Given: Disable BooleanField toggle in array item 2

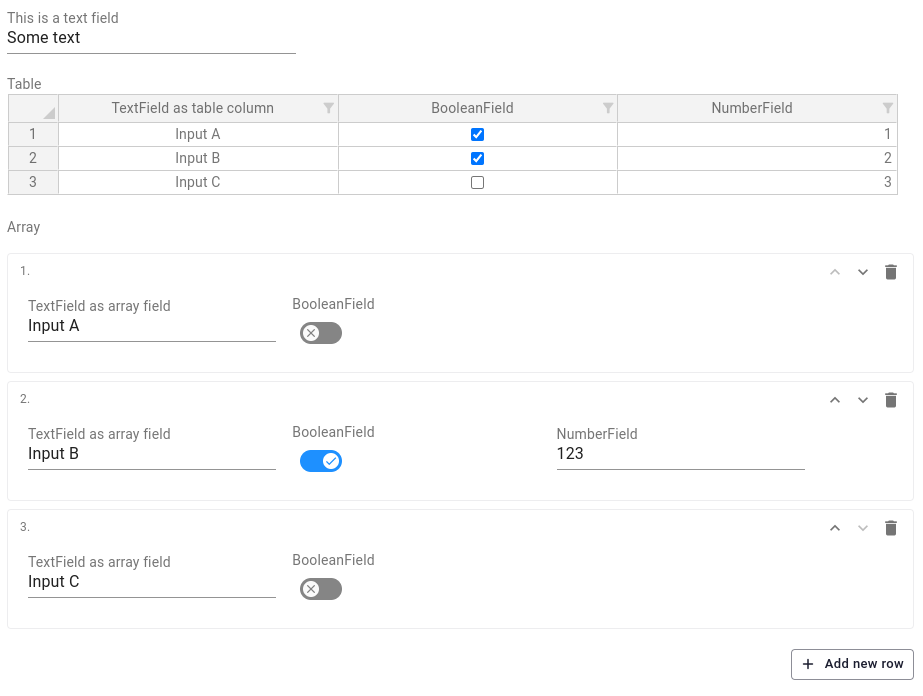Looking at the screenshot, I should click(x=320, y=461).
